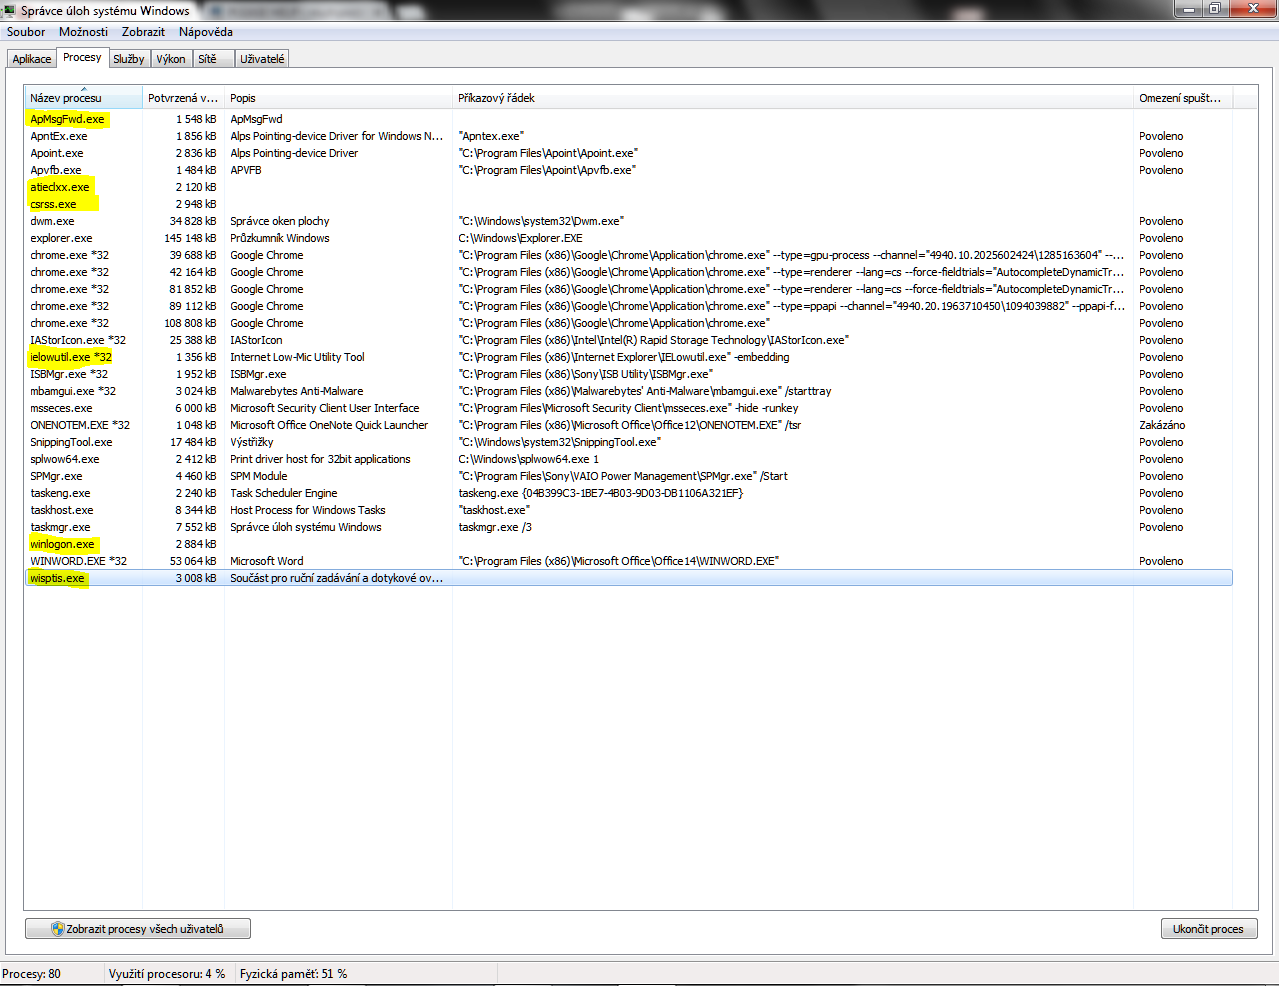This screenshot has width=1279, height=986.
Task: Click the 145 148 kB memory value
Action: [x=190, y=238]
